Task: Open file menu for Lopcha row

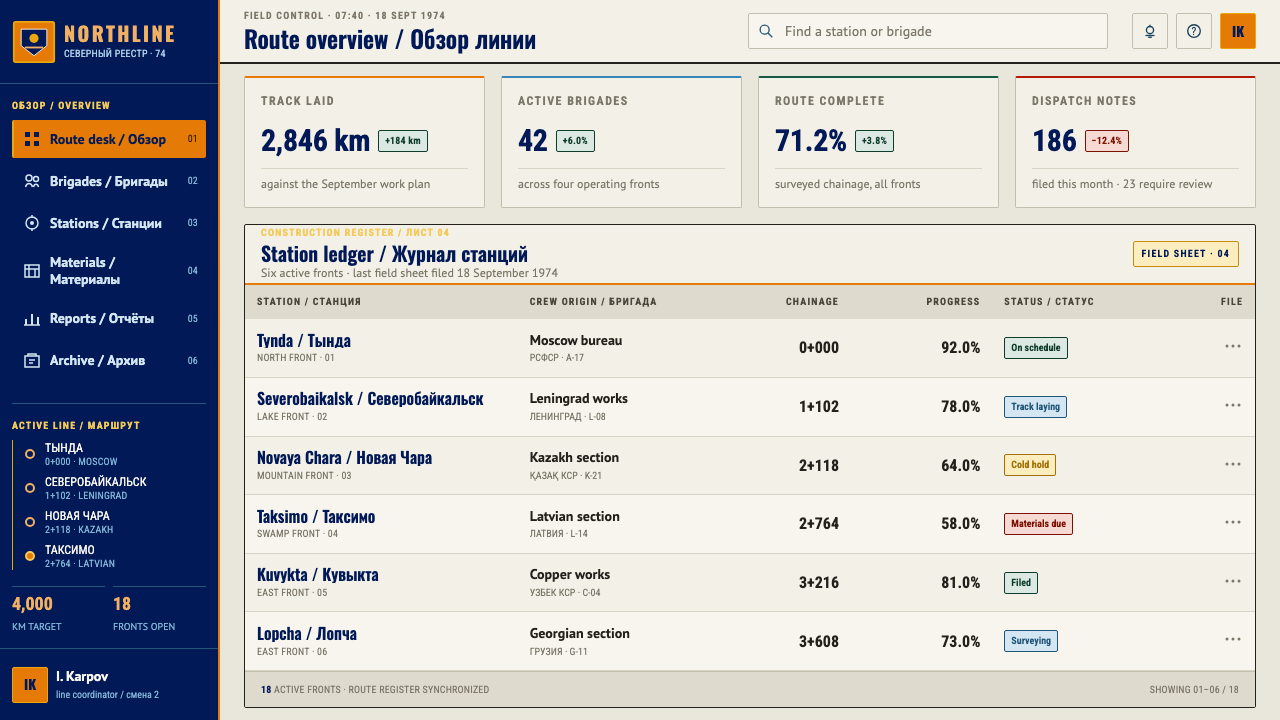Action: [1232, 641]
